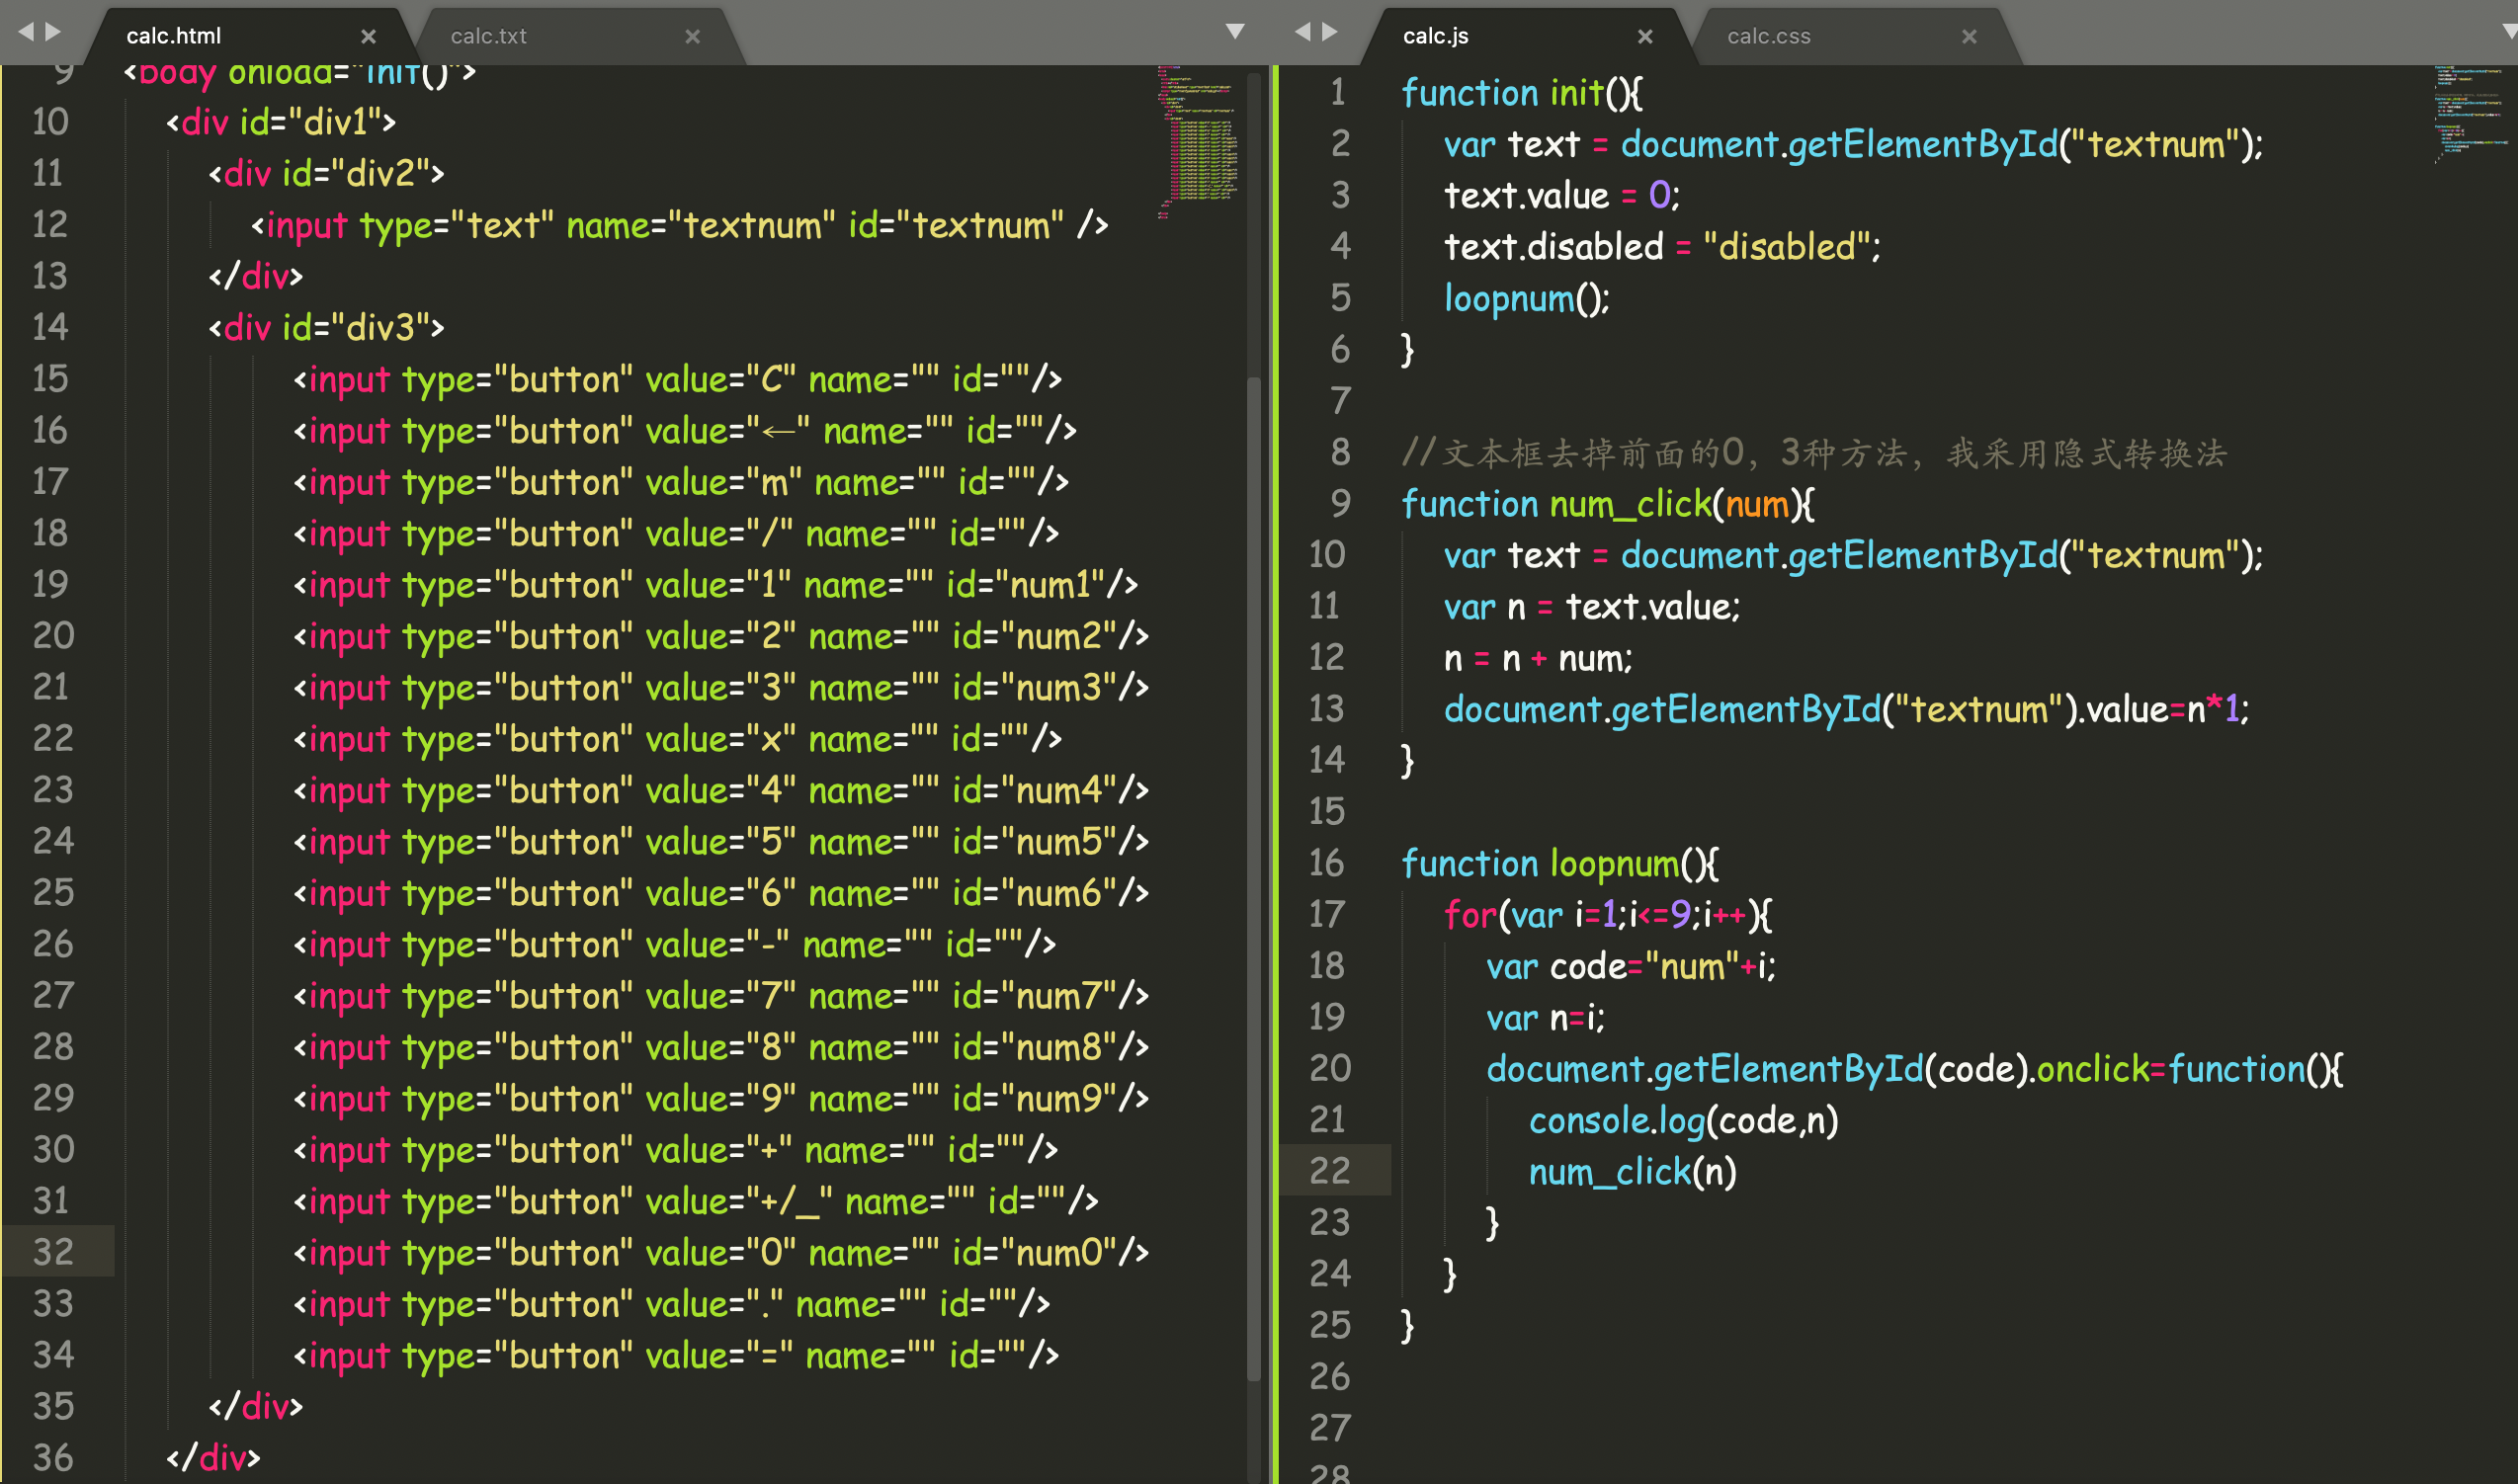
Task: Click the button line with id="num2"
Action: click(720, 636)
